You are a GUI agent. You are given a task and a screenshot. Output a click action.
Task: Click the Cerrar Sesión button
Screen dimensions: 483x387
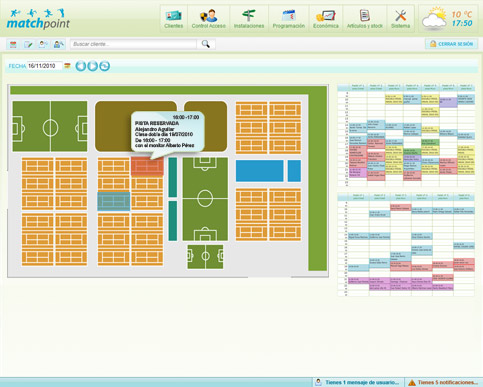(x=451, y=44)
